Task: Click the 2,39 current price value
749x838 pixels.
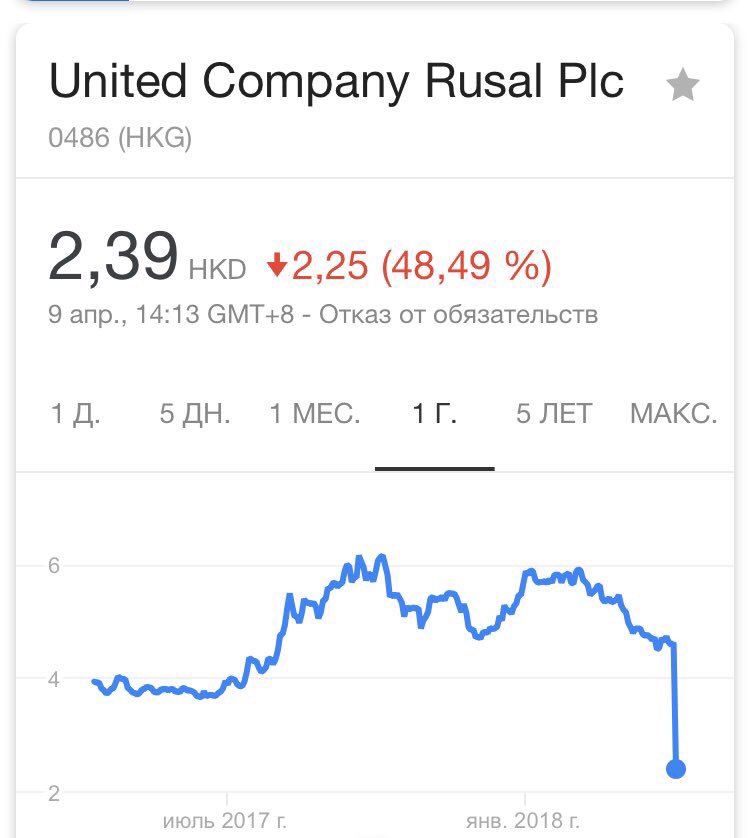Action: point(113,256)
